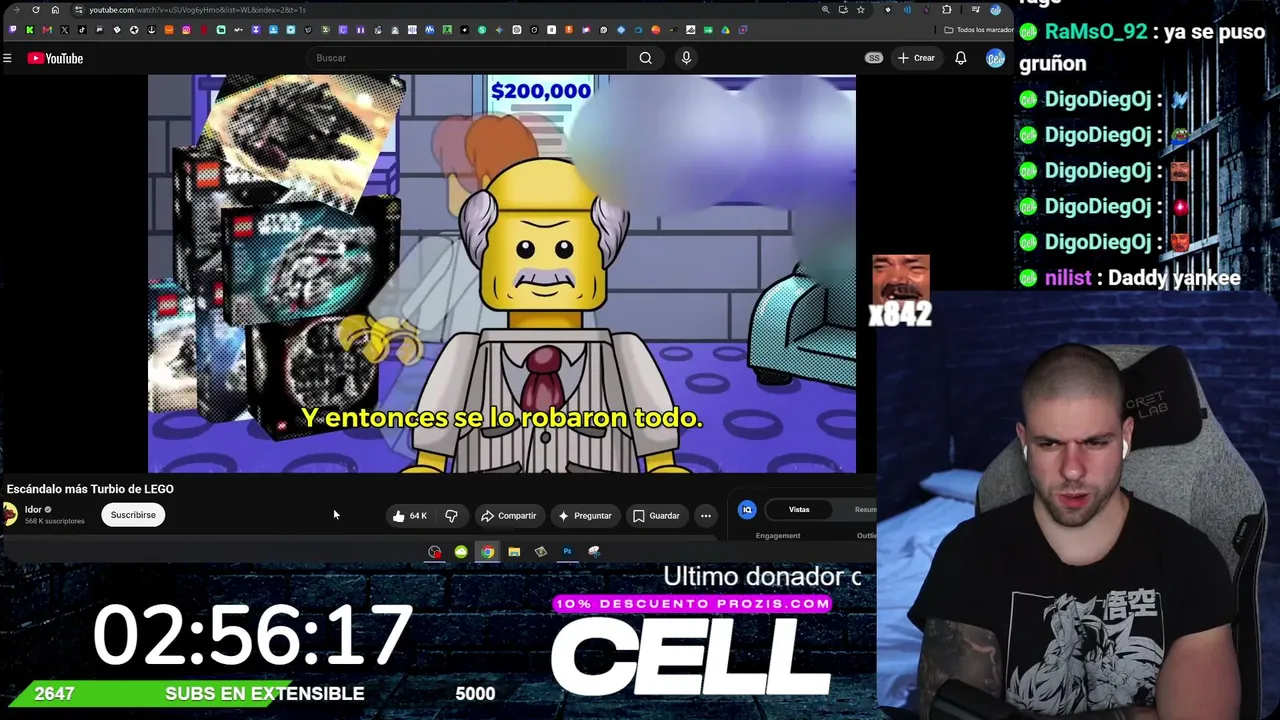The height and width of the screenshot is (720, 1280).
Task: Open the Idor channel avatar
Action: pyautogui.click(x=10, y=515)
